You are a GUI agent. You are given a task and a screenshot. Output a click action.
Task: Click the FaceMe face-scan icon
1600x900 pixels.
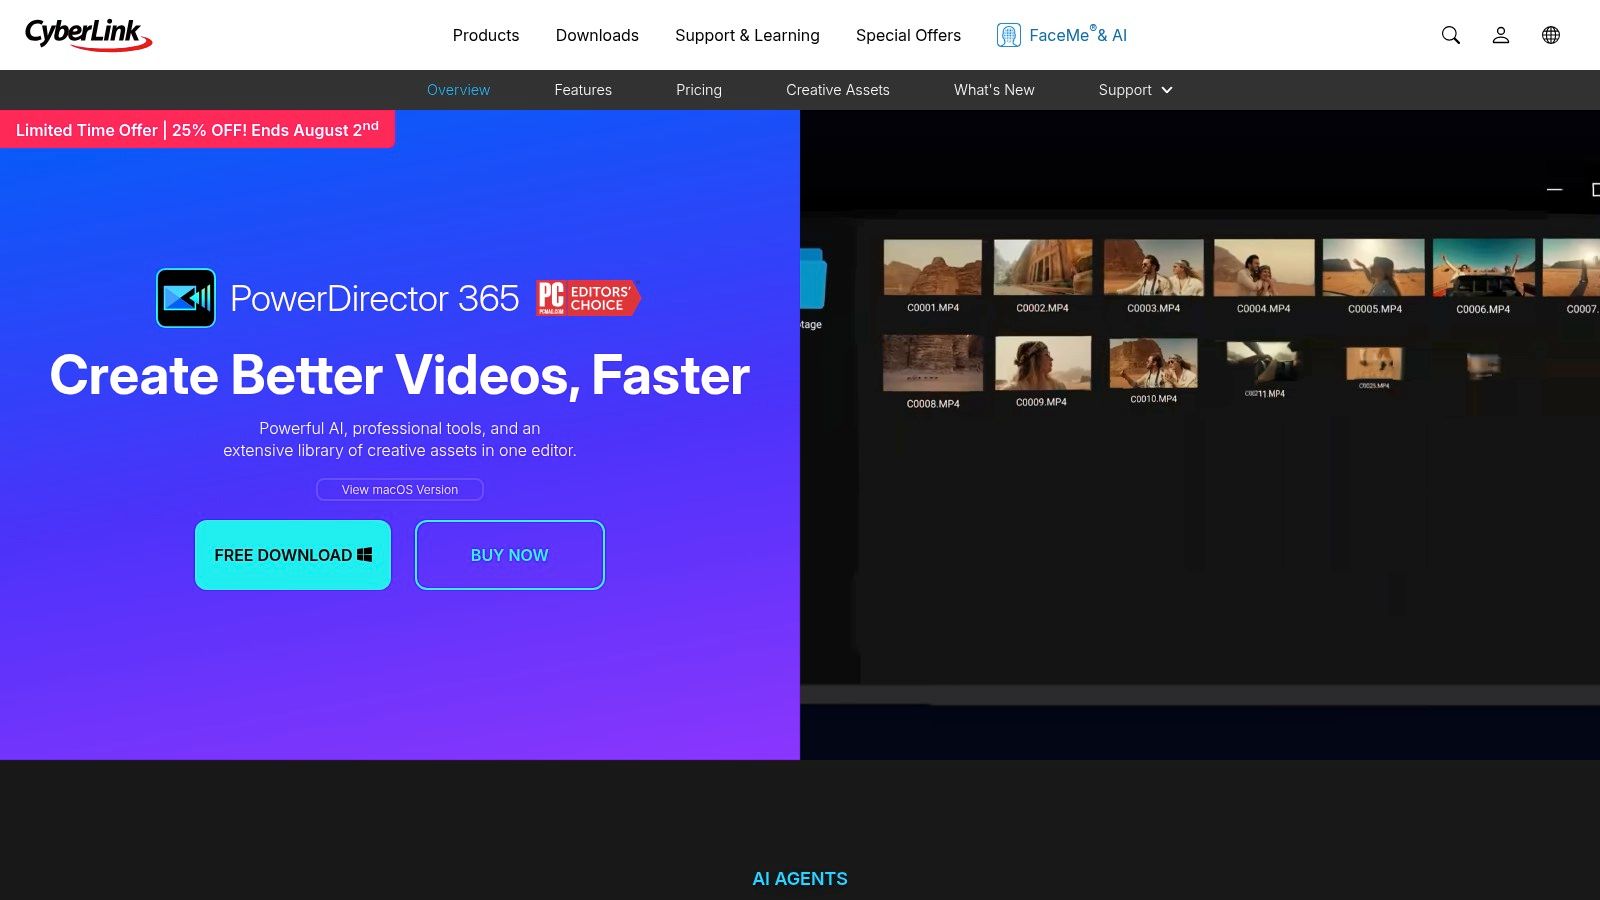click(x=1008, y=35)
